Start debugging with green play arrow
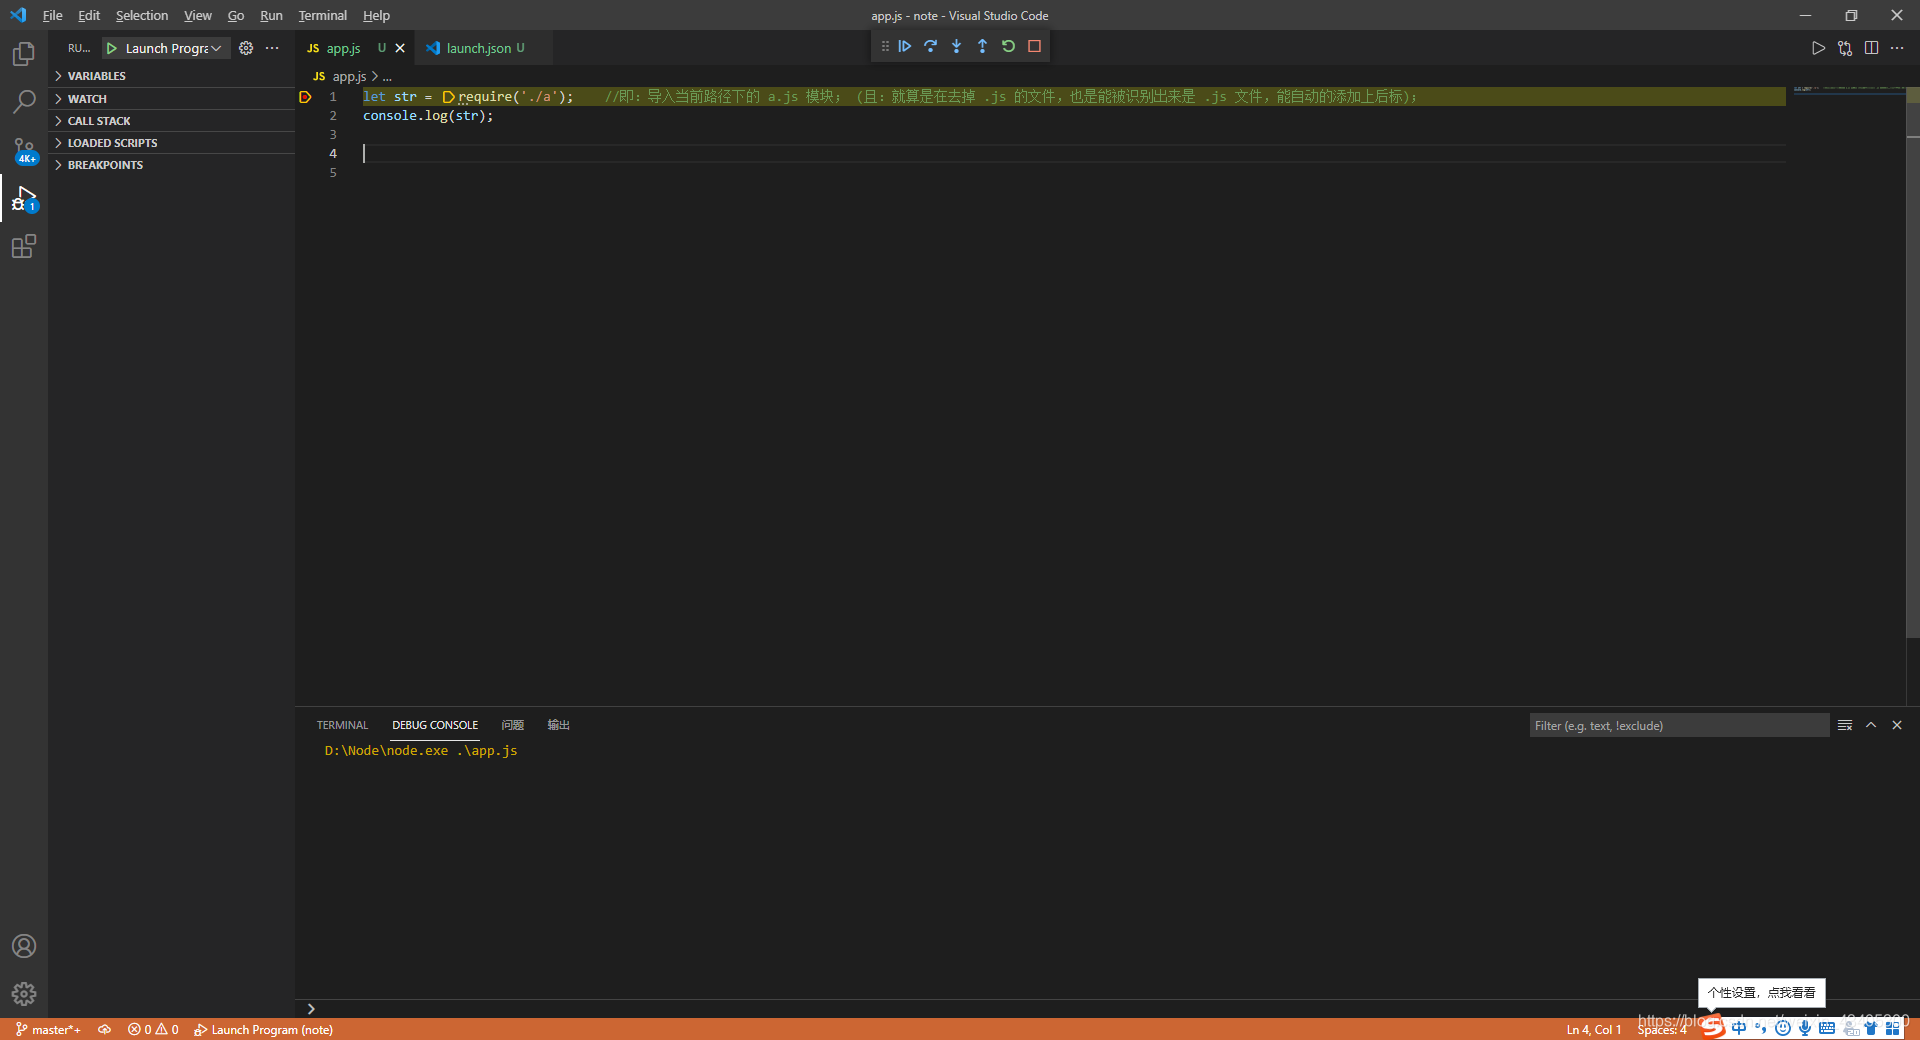Image resolution: width=1920 pixels, height=1040 pixels. point(112,48)
